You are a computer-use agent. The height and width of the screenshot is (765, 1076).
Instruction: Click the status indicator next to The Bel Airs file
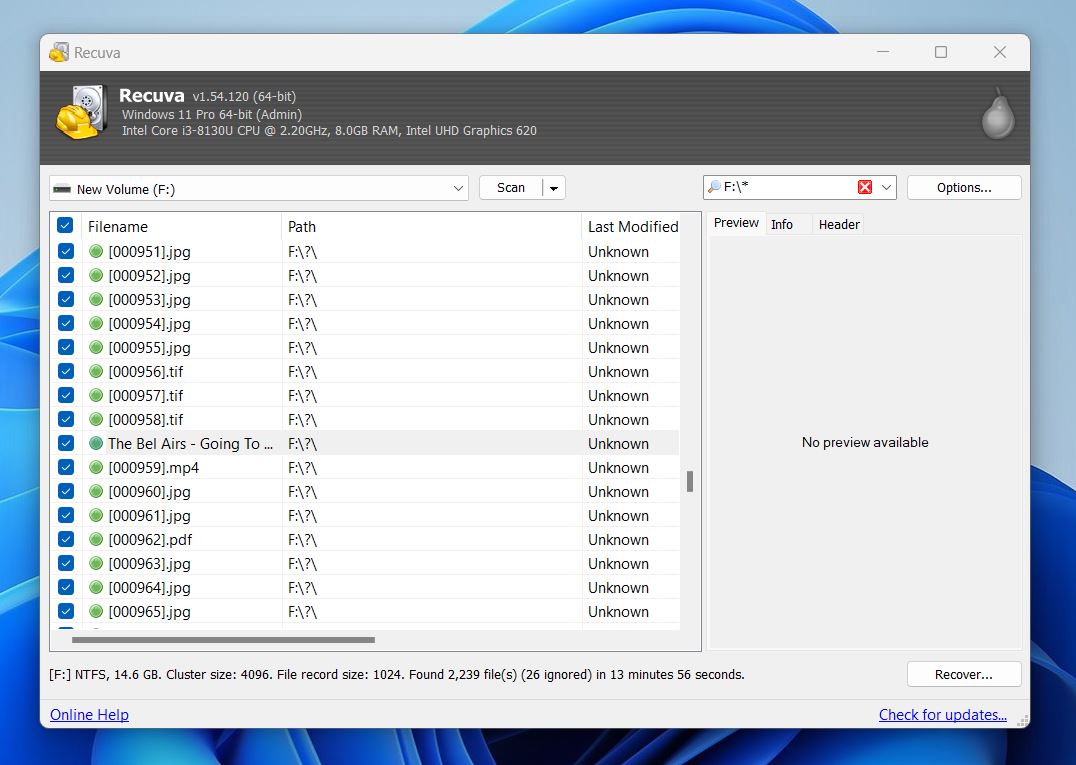95,443
